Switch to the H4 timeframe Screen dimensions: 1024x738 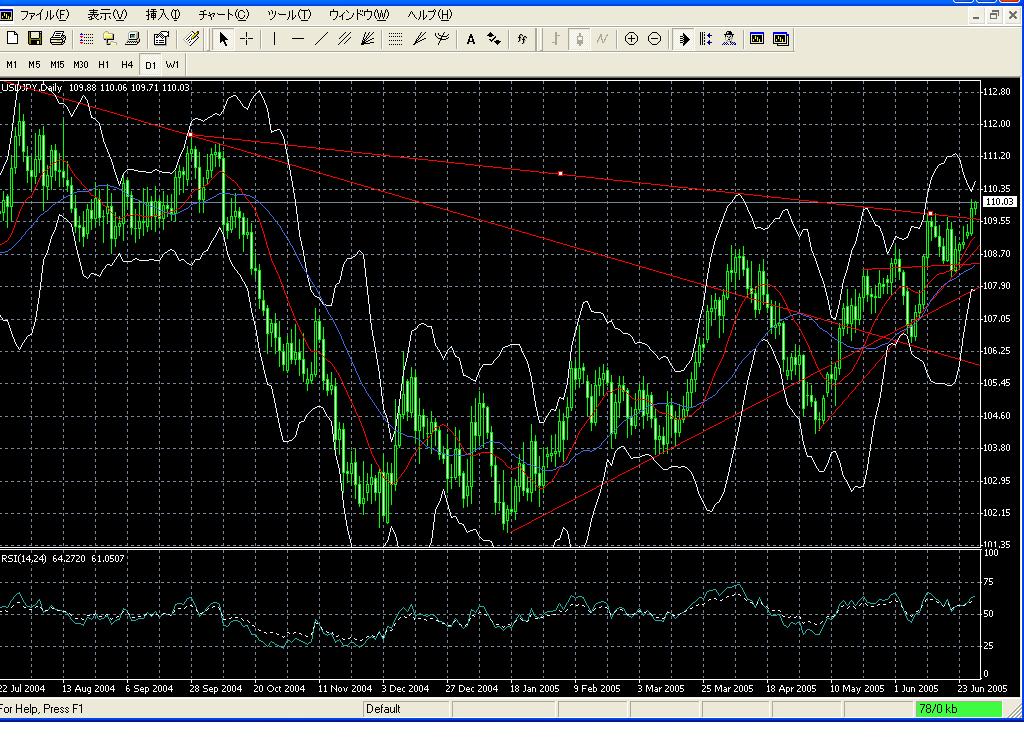[x=127, y=65]
